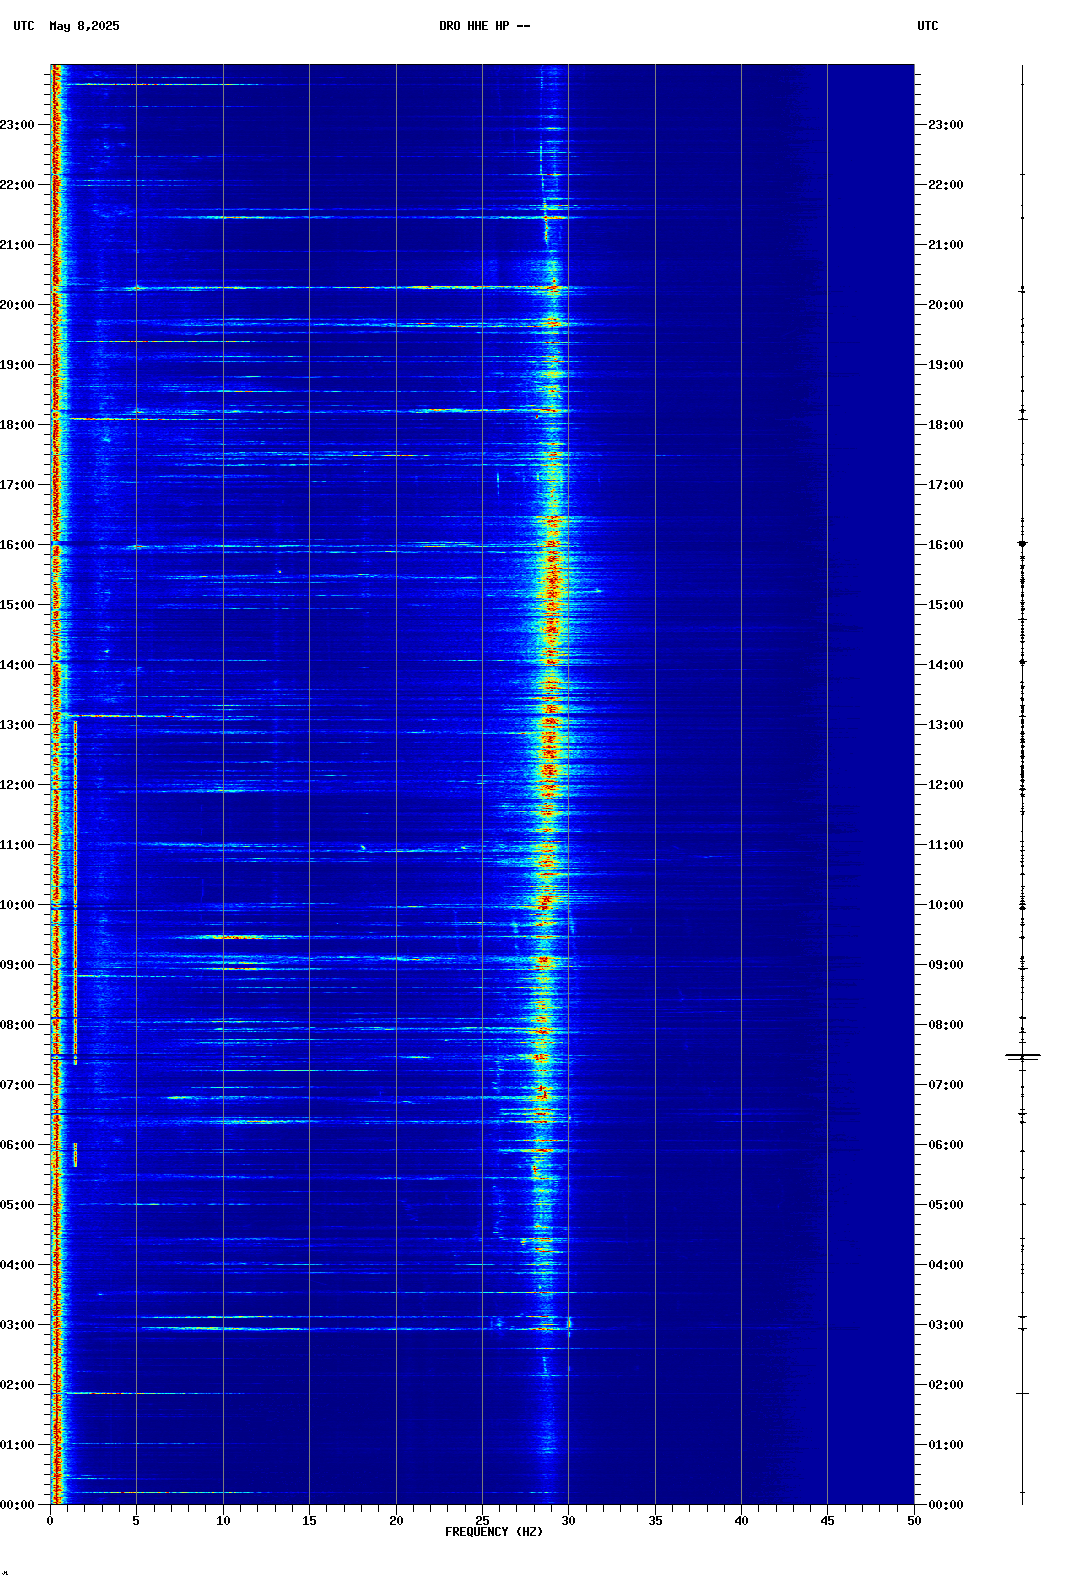
Task: Click the right axis 00:00 time label
Action: [946, 1505]
